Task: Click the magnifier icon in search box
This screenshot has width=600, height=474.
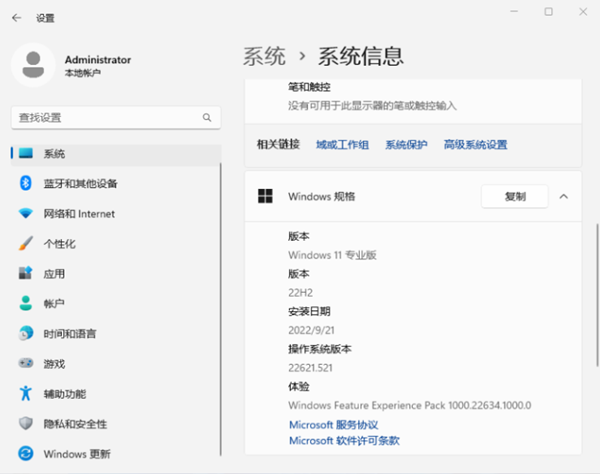Action: [x=207, y=117]
